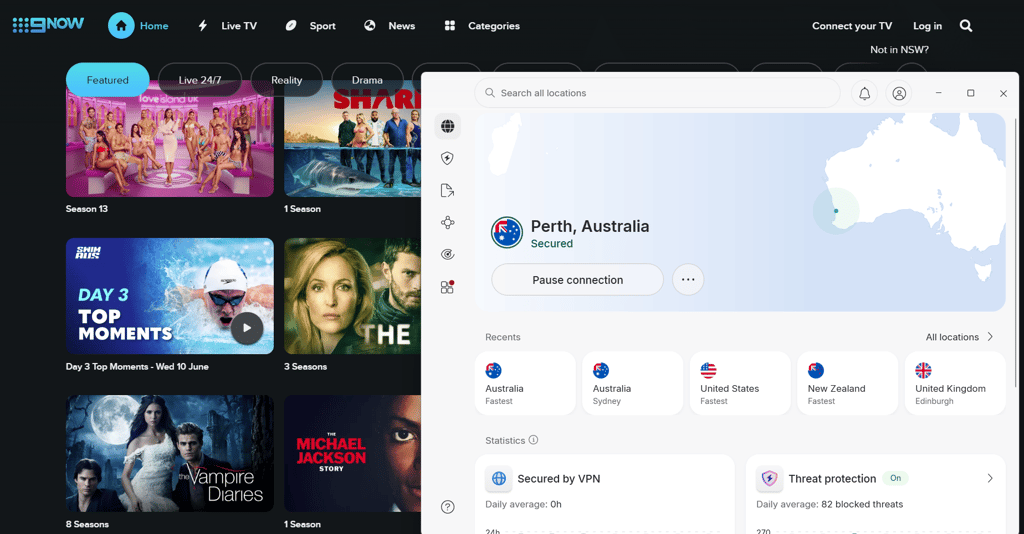Select the Live 24/7 tab

tap(200, 80)
